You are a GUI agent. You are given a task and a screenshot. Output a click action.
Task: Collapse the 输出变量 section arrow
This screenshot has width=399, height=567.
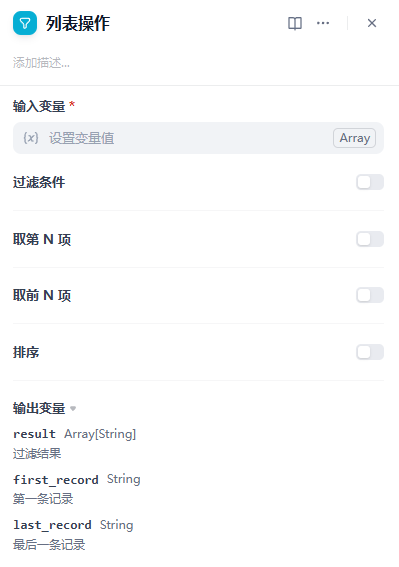click(x=73, y=409)
